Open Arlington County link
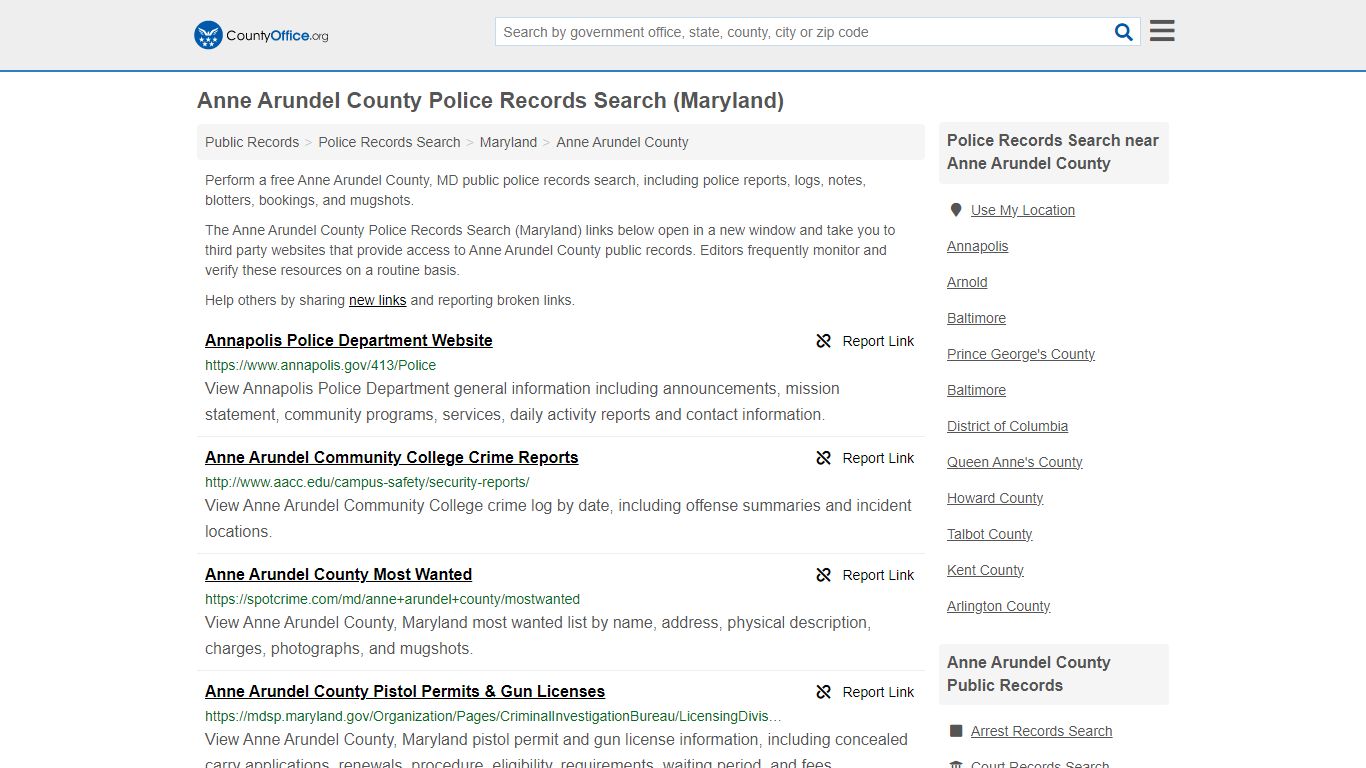The height and width of the screenshot is (768, 1366). 998,606
